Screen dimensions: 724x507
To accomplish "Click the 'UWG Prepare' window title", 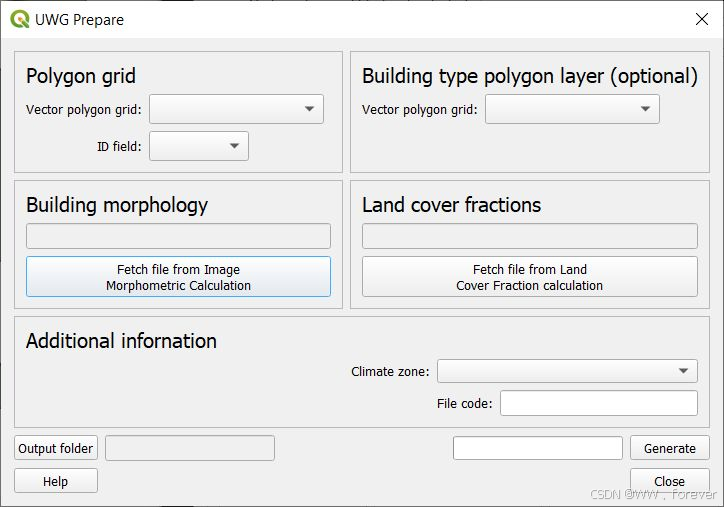I will tap(79, 20).
